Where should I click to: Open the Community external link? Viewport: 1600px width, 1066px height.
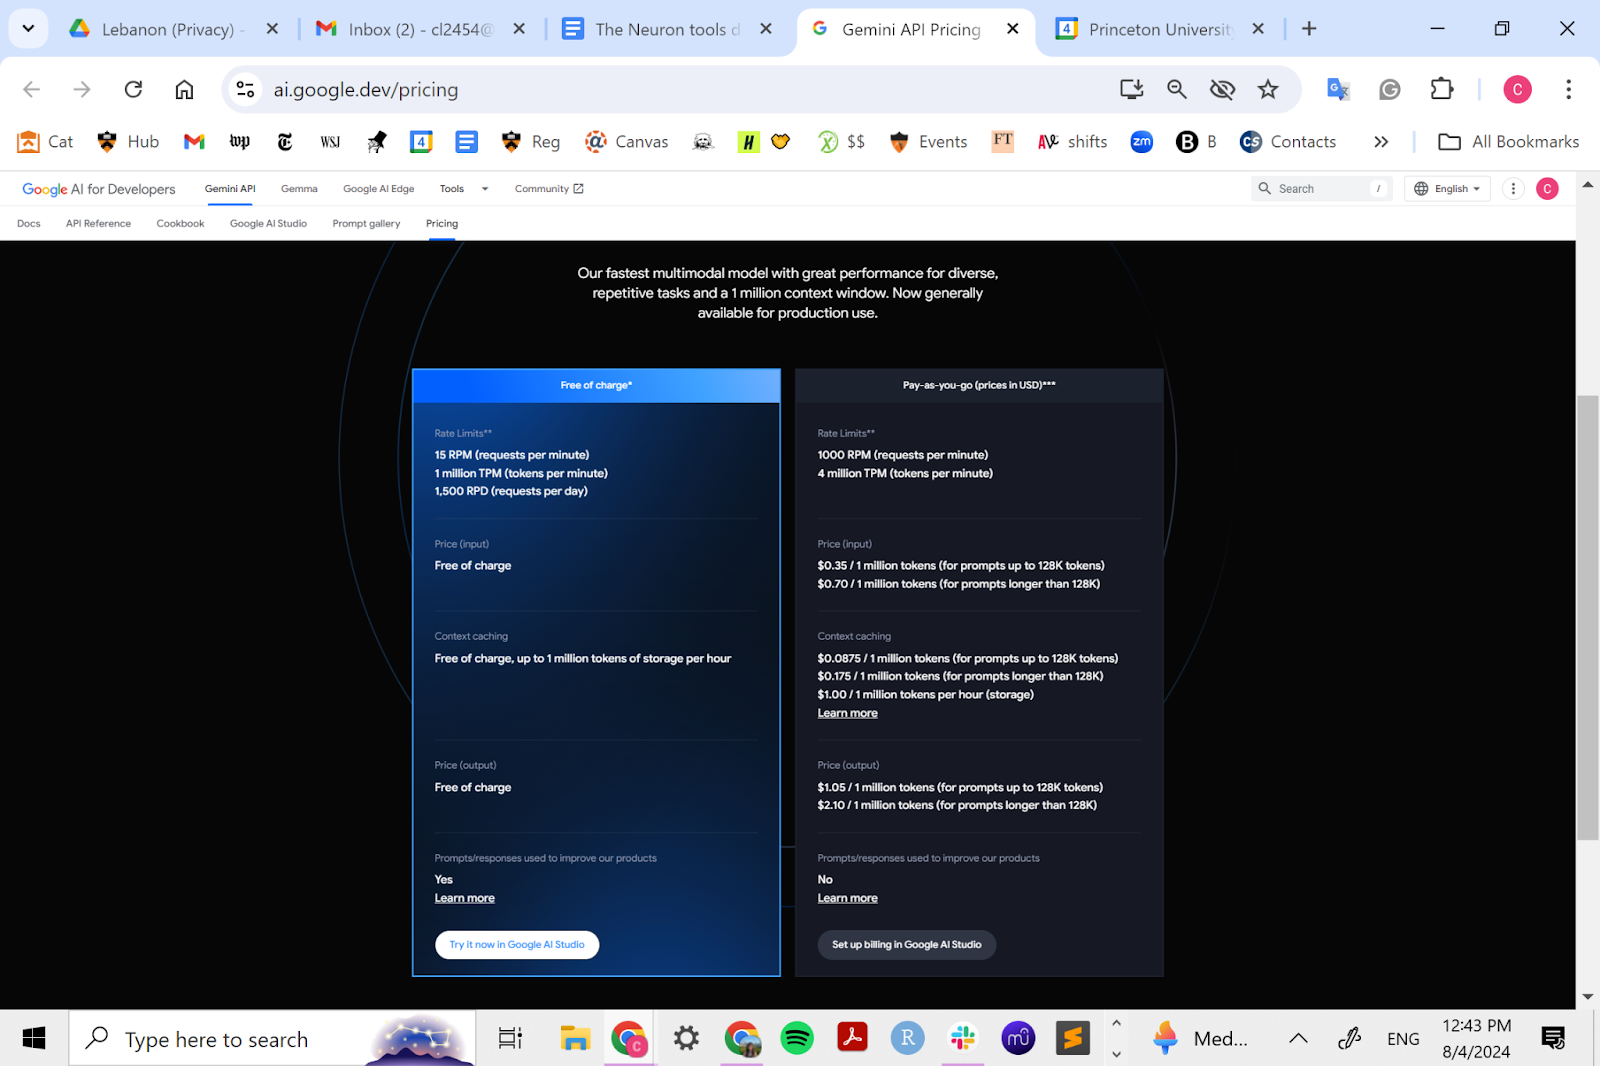click(549, 189)
